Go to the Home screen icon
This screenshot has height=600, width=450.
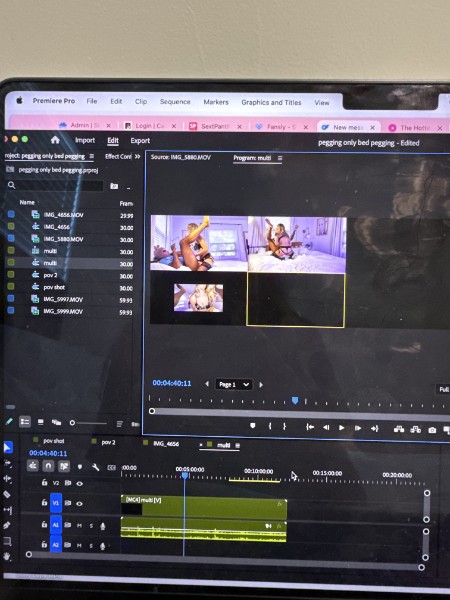[55, 140]
